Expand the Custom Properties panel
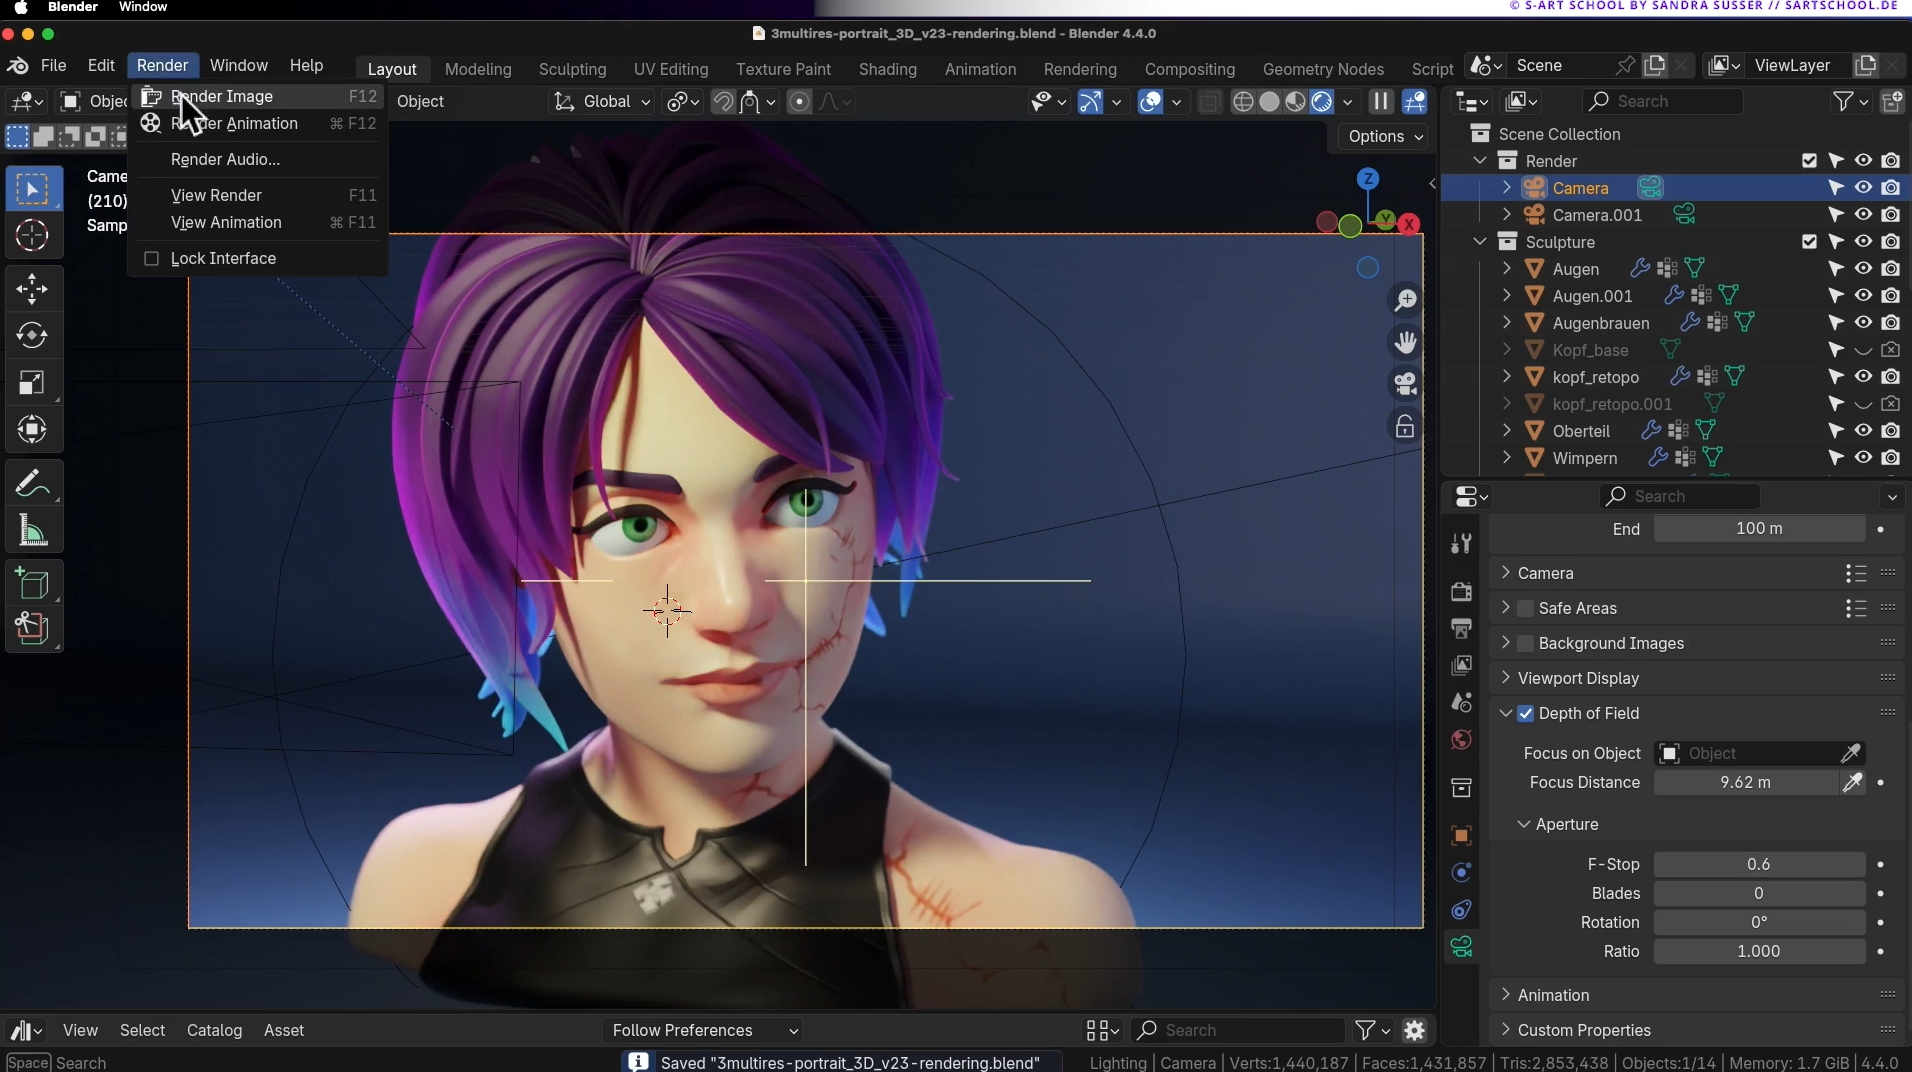Viewport: 1912px width, 1072px height. (x=1506, y=1029)
